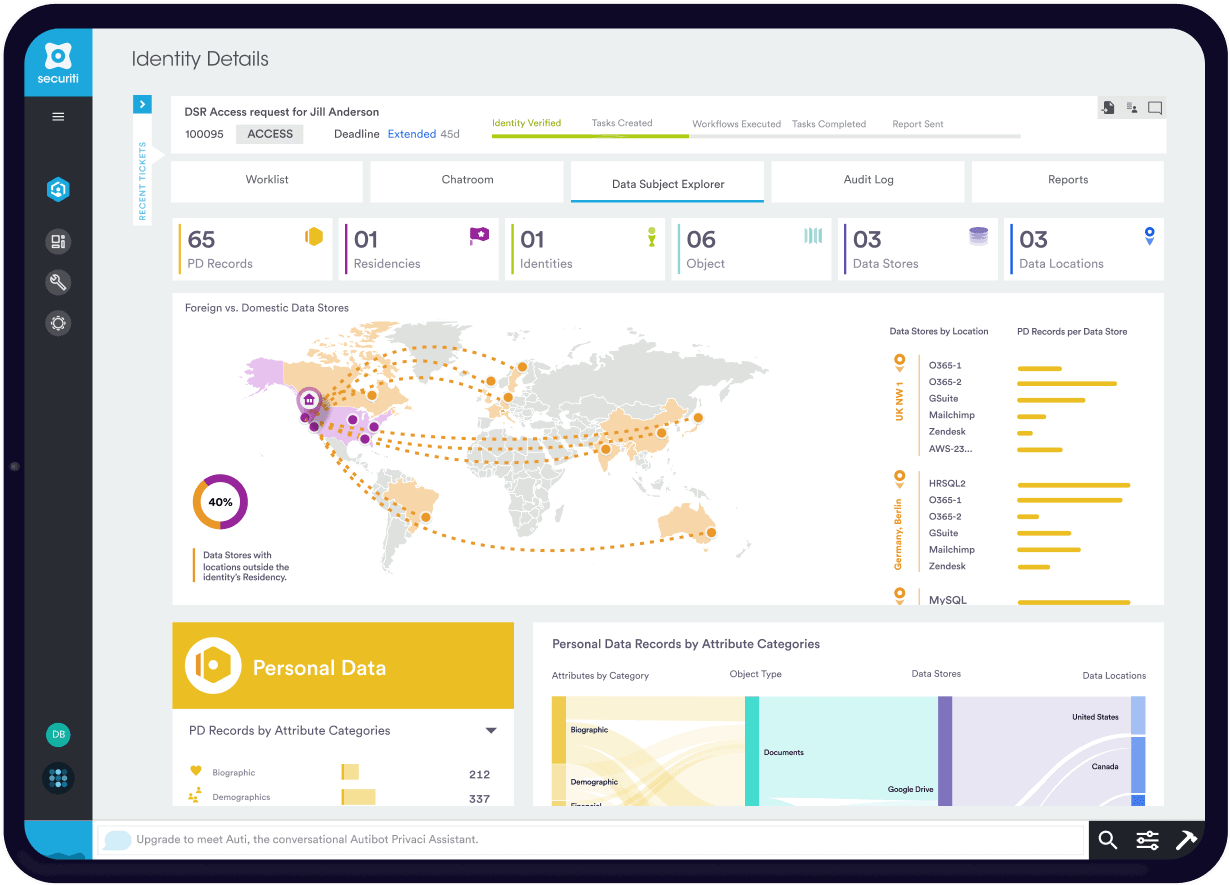The height and width of the screenshot is (885, 1230).
Task: Click the MySQL data store entry
Action: pyautogui.click(x=948, y=600)
